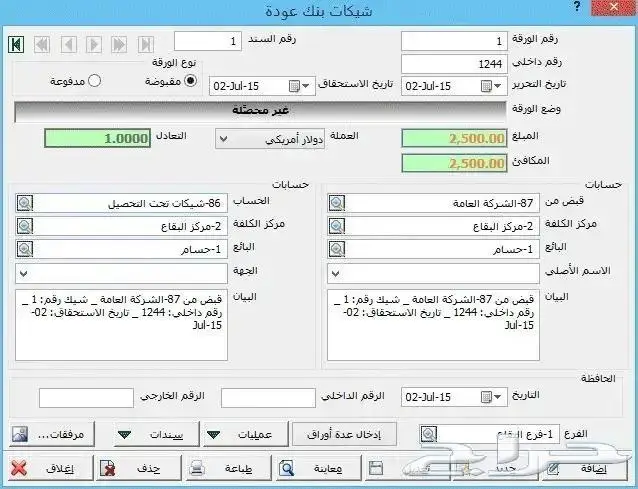This screenshot has height=489, width=638.
Task: Select the مدفوعة paper type radio button
Action: [94, 81]
